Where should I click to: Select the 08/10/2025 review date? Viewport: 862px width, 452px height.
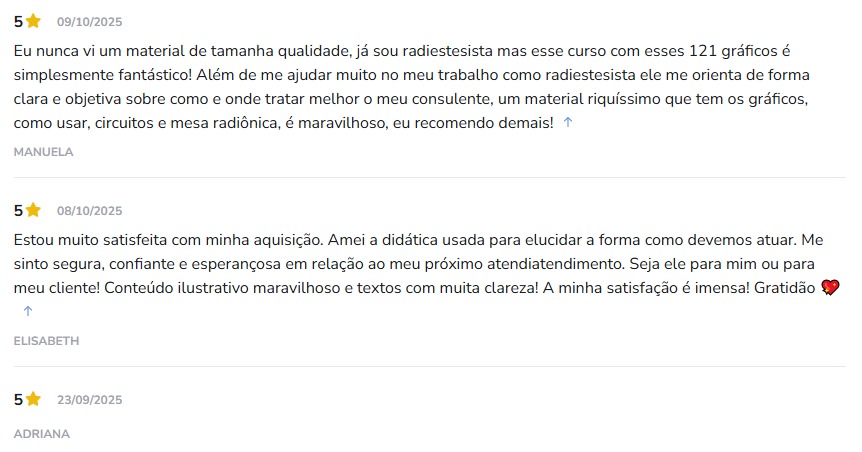click(90, 211)
